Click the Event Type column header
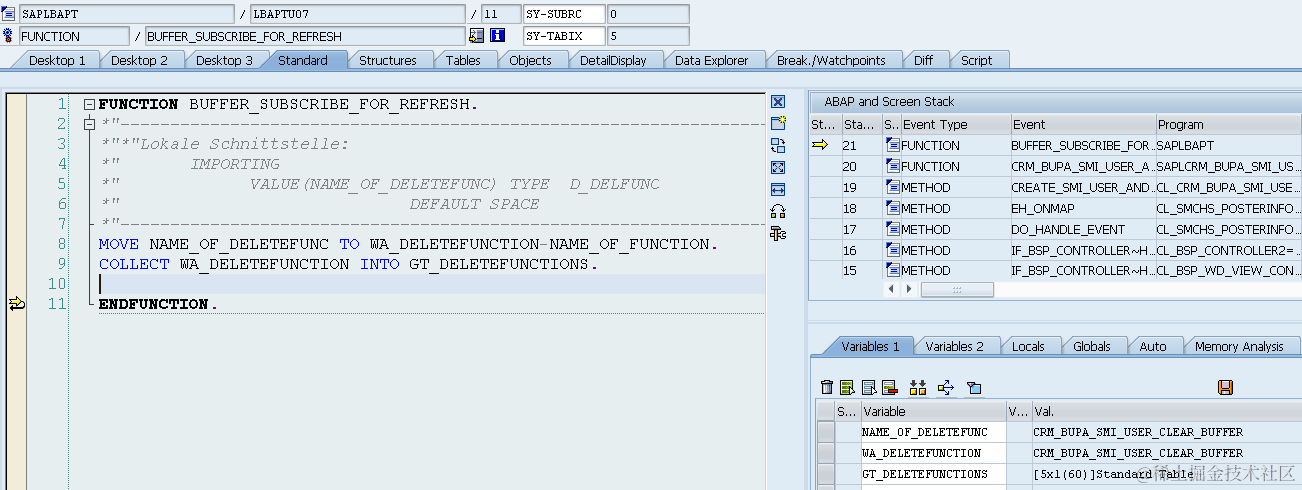The height and width of the screenshot is (490, 1302). [954, 125]
